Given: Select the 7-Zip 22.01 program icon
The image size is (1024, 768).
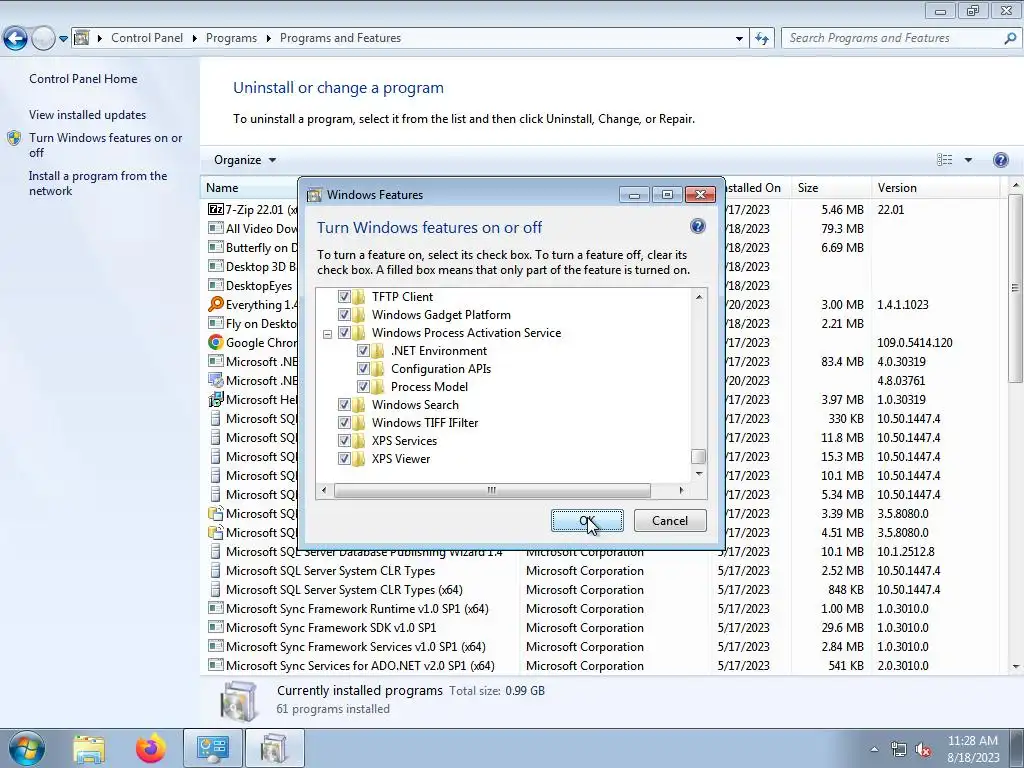Looking at the screenshot, I should coord(216,210).
